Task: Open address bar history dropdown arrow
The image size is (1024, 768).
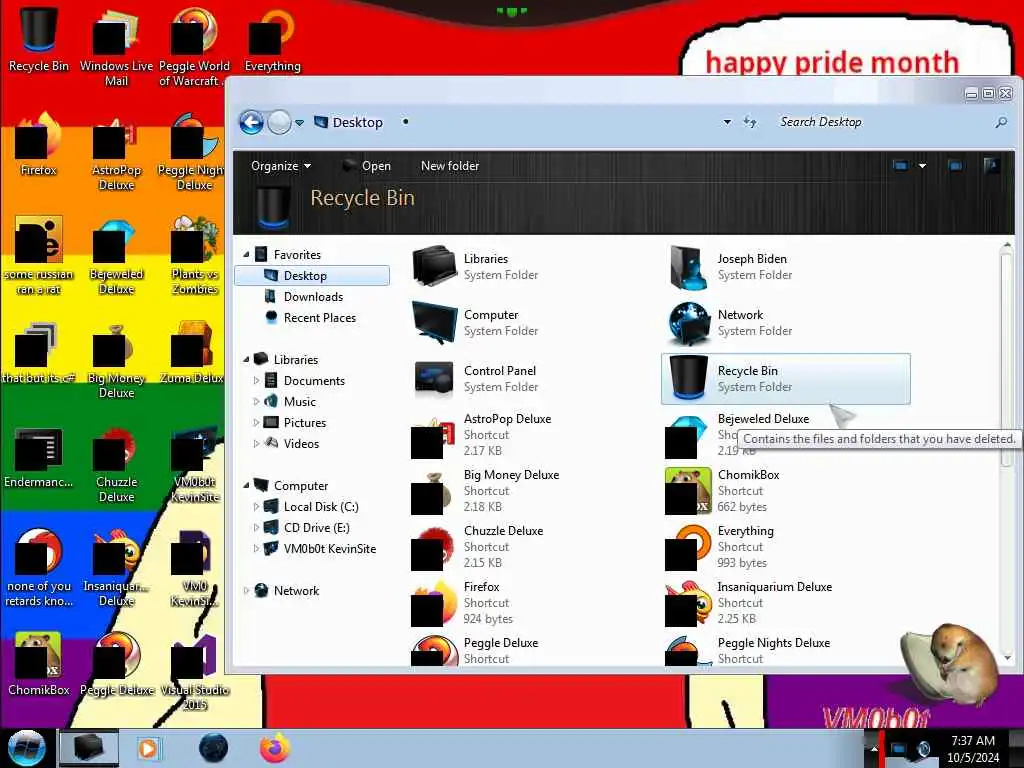Action: click(x=727, y=122)
